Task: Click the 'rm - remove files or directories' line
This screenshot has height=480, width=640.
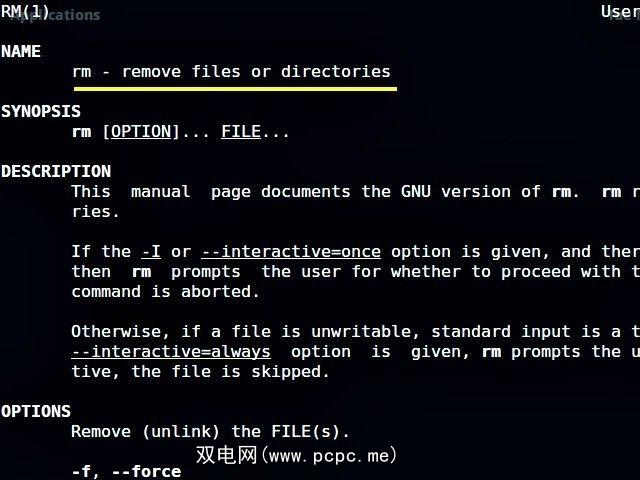Action: click(231, 71)
